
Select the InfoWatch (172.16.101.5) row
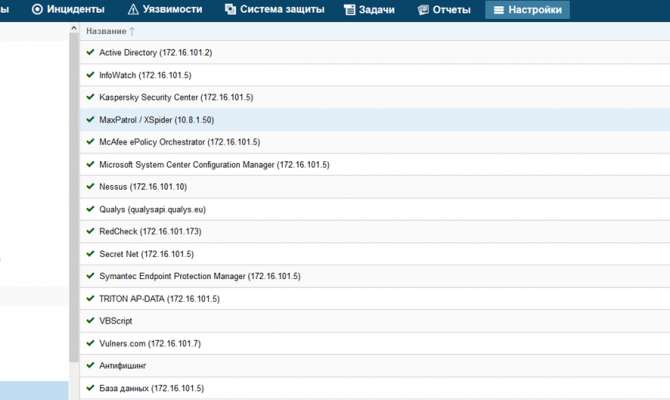pyautogui.click(x=375, y=75)
